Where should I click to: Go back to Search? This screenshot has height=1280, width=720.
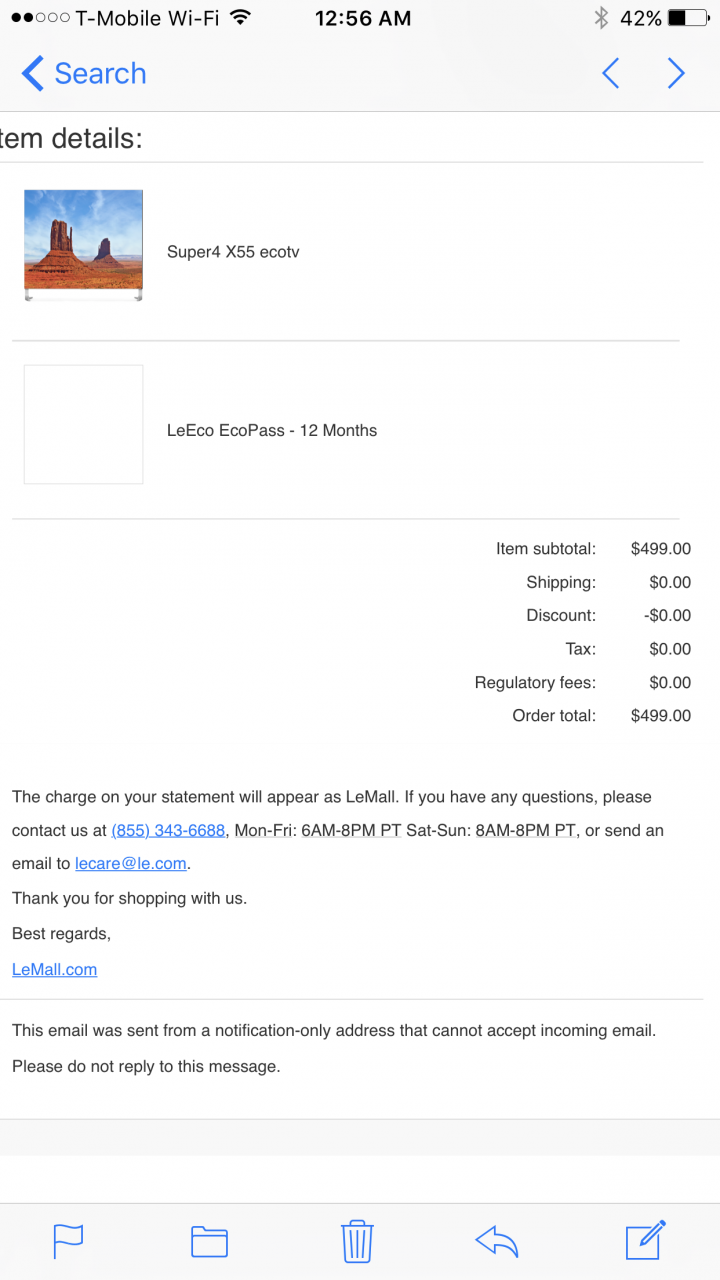point(84,73)
